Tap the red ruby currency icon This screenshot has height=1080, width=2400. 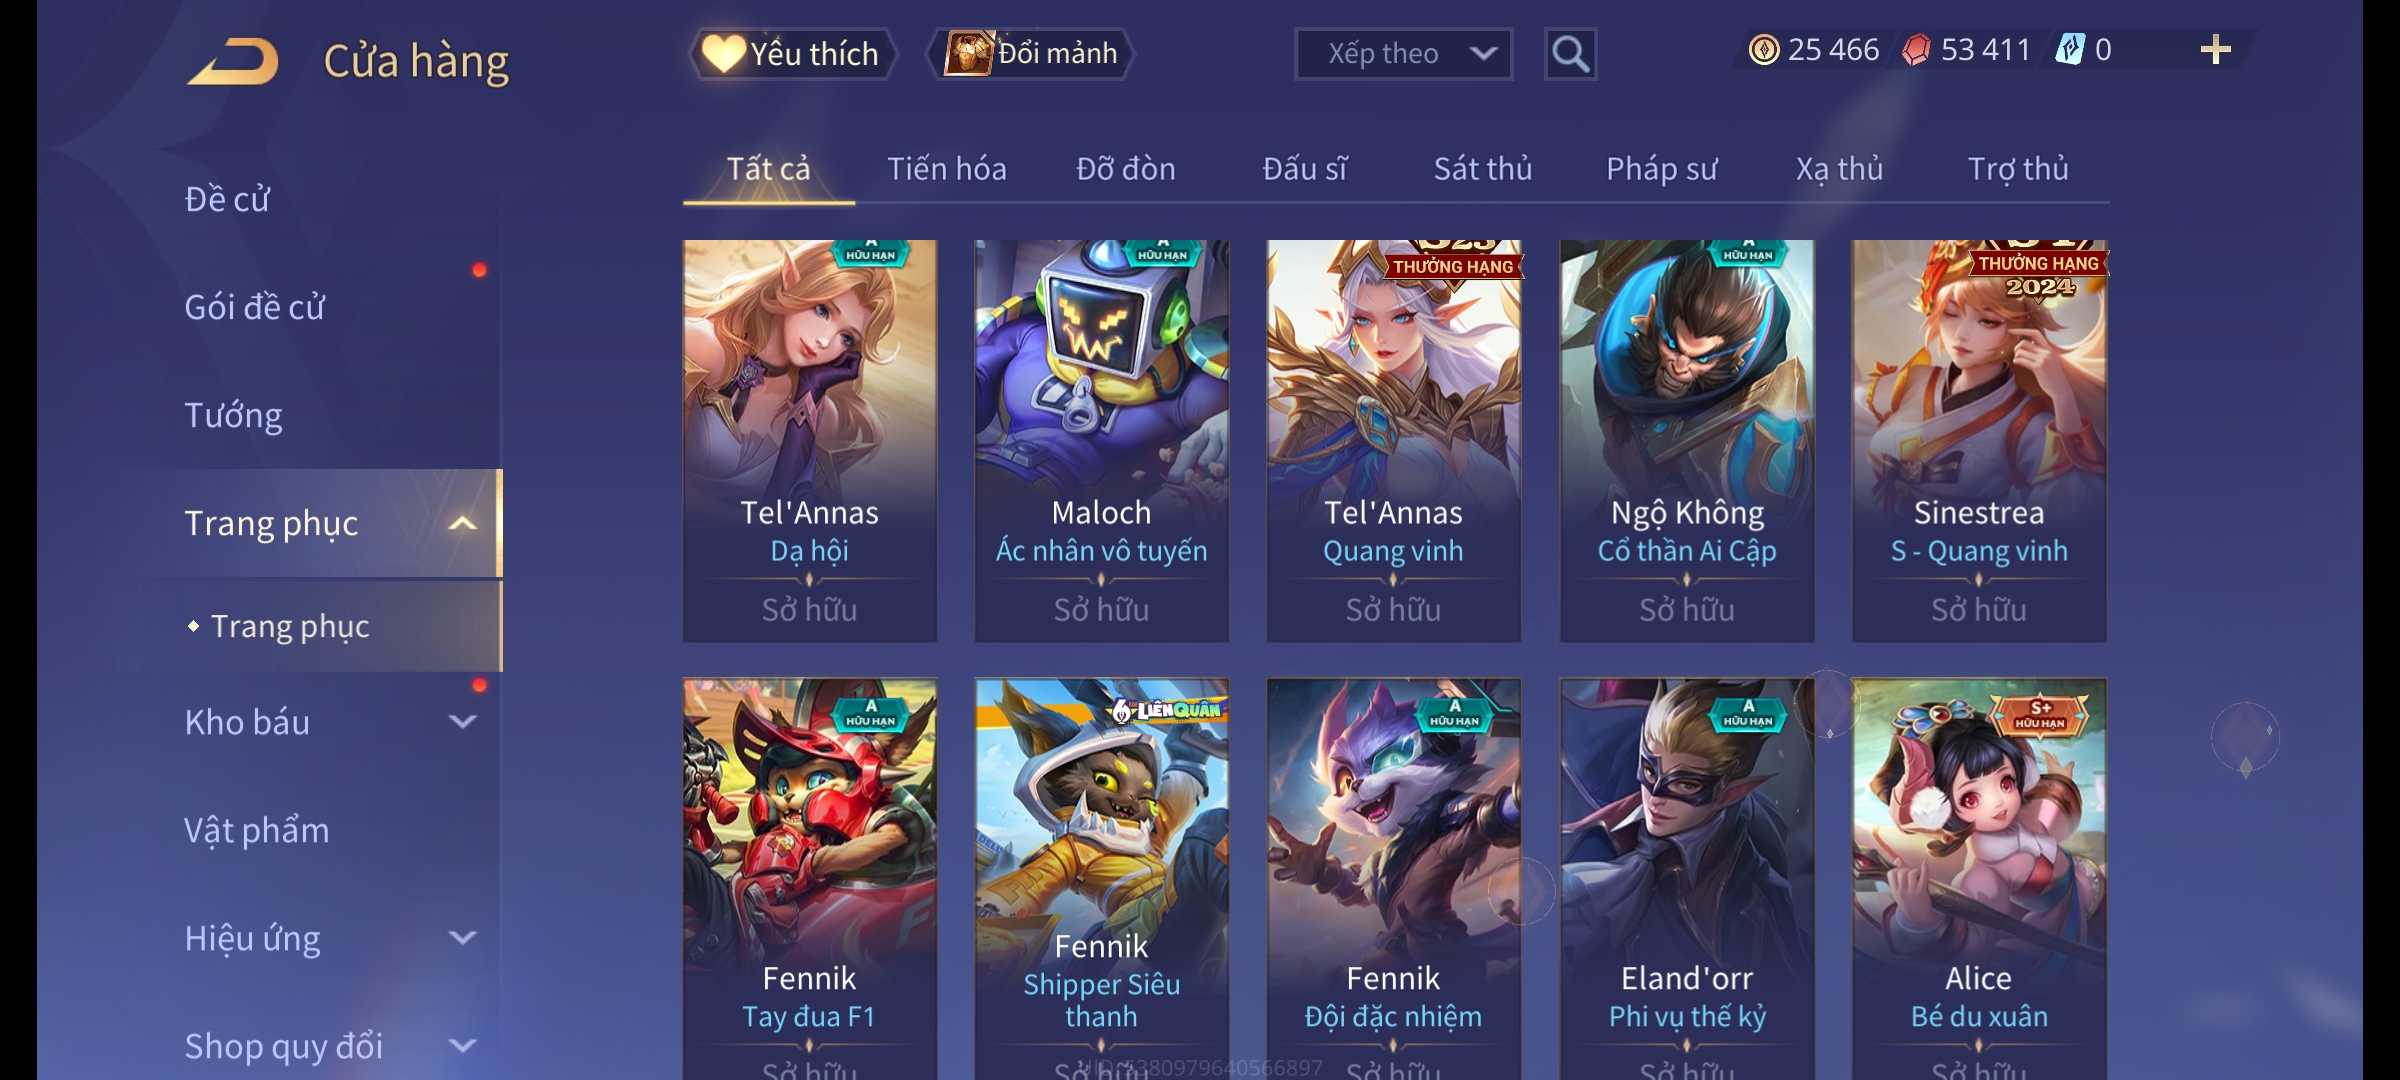tap(1916, 50)
